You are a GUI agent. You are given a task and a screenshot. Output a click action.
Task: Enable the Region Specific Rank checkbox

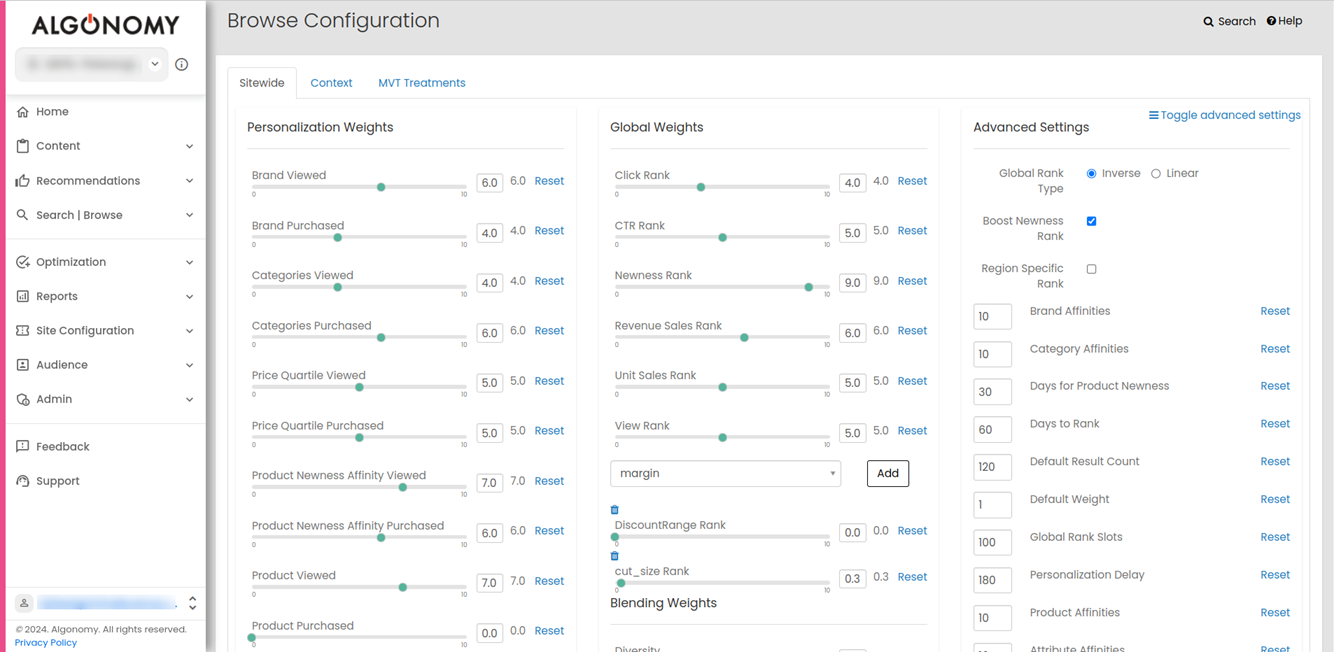(x=1091, y=269)
